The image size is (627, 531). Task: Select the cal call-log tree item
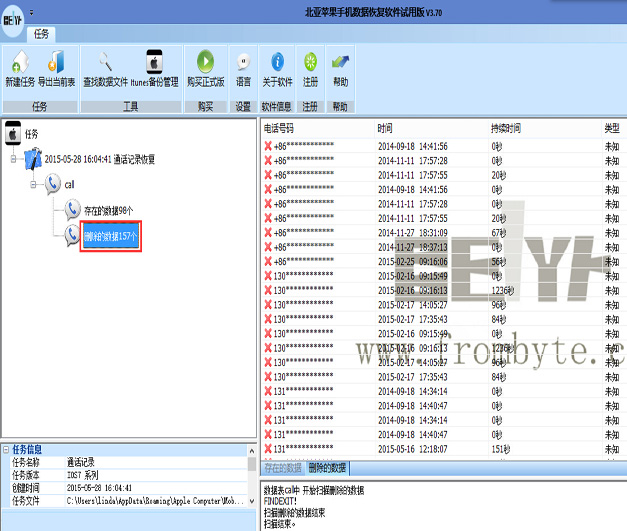pyautogui.click(x=69, y=184)
